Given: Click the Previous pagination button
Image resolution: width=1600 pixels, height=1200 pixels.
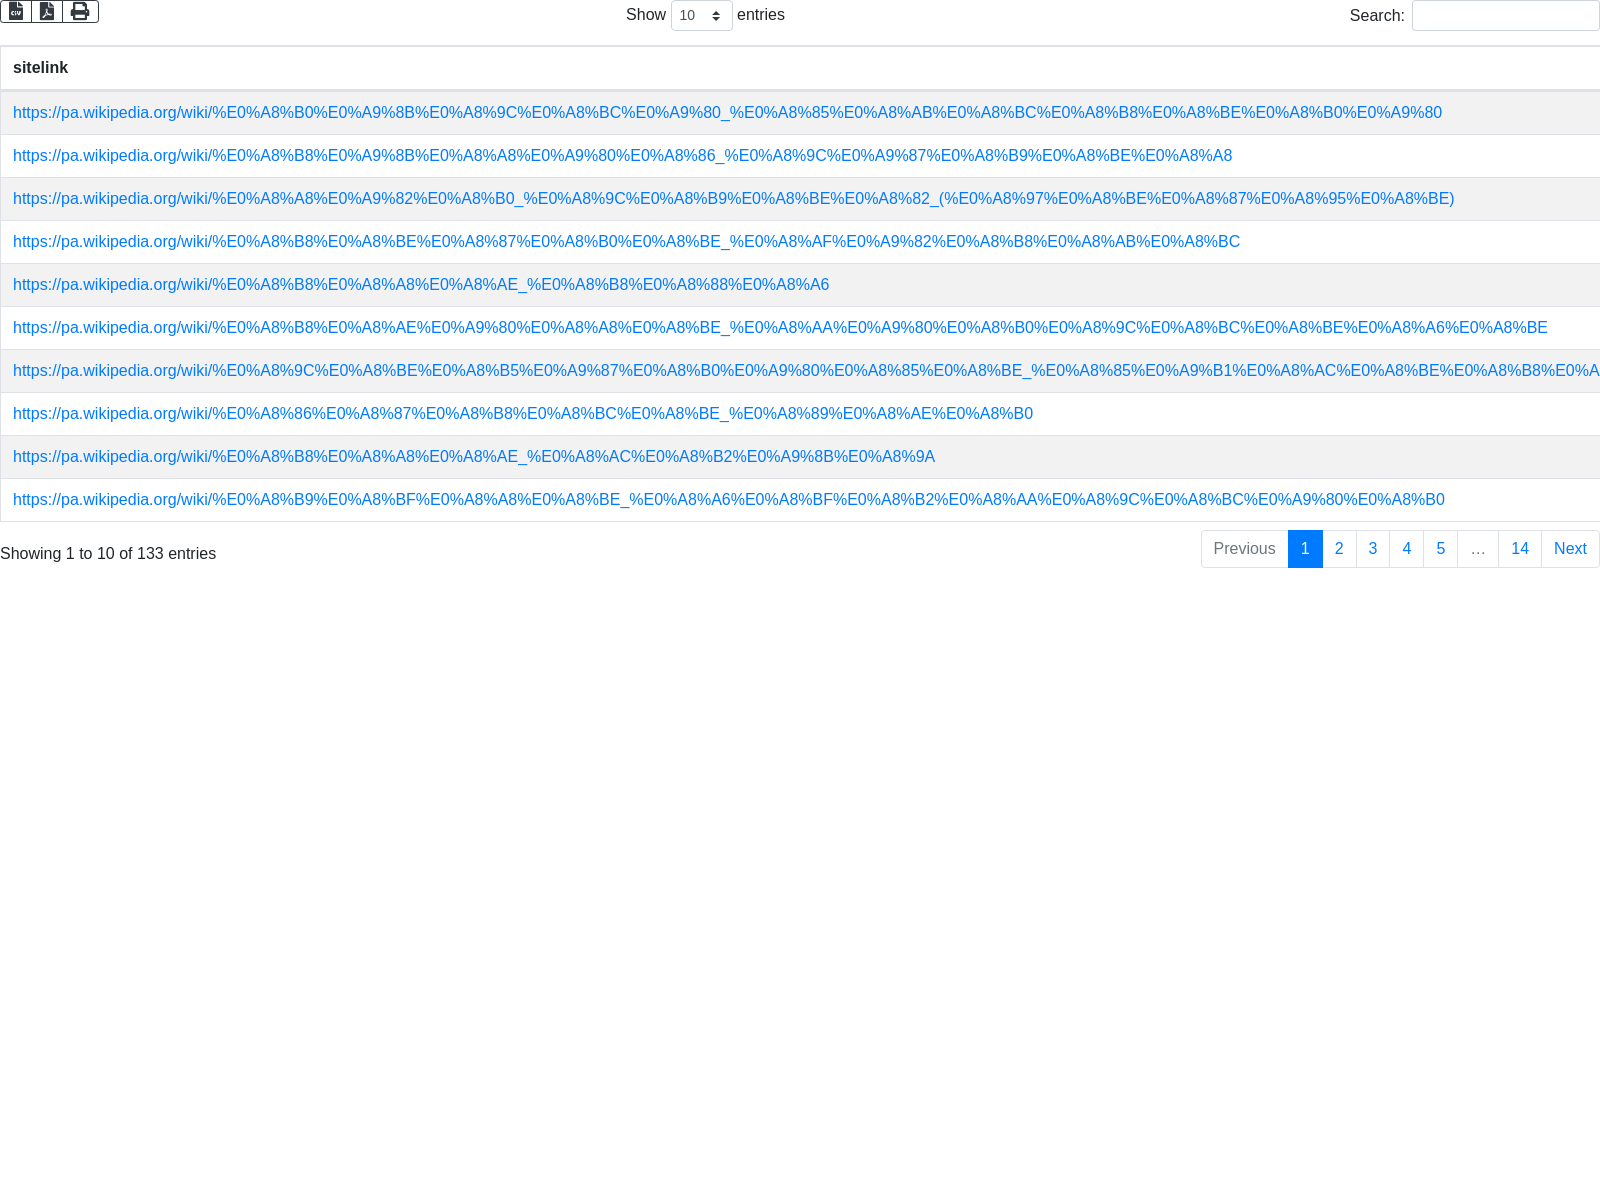Looking at the screenshot, I should [1244, 549].
